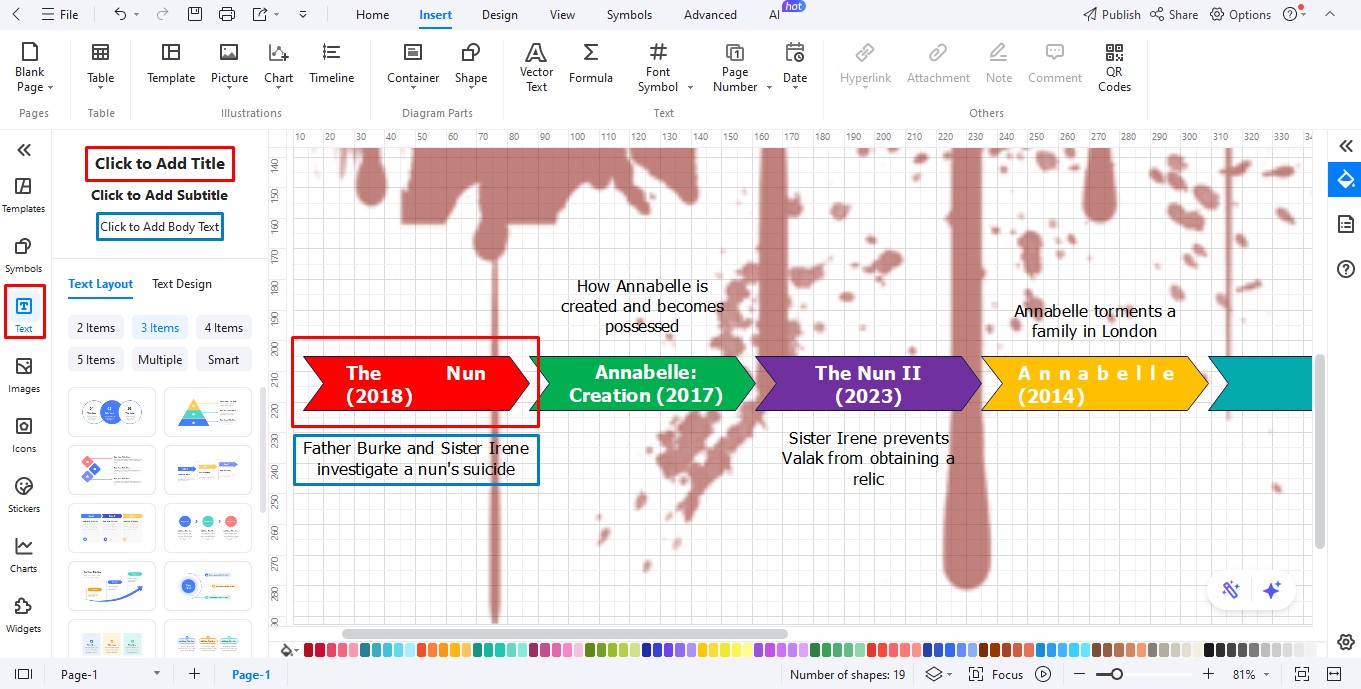Insert the Date field

click(795, 64)
